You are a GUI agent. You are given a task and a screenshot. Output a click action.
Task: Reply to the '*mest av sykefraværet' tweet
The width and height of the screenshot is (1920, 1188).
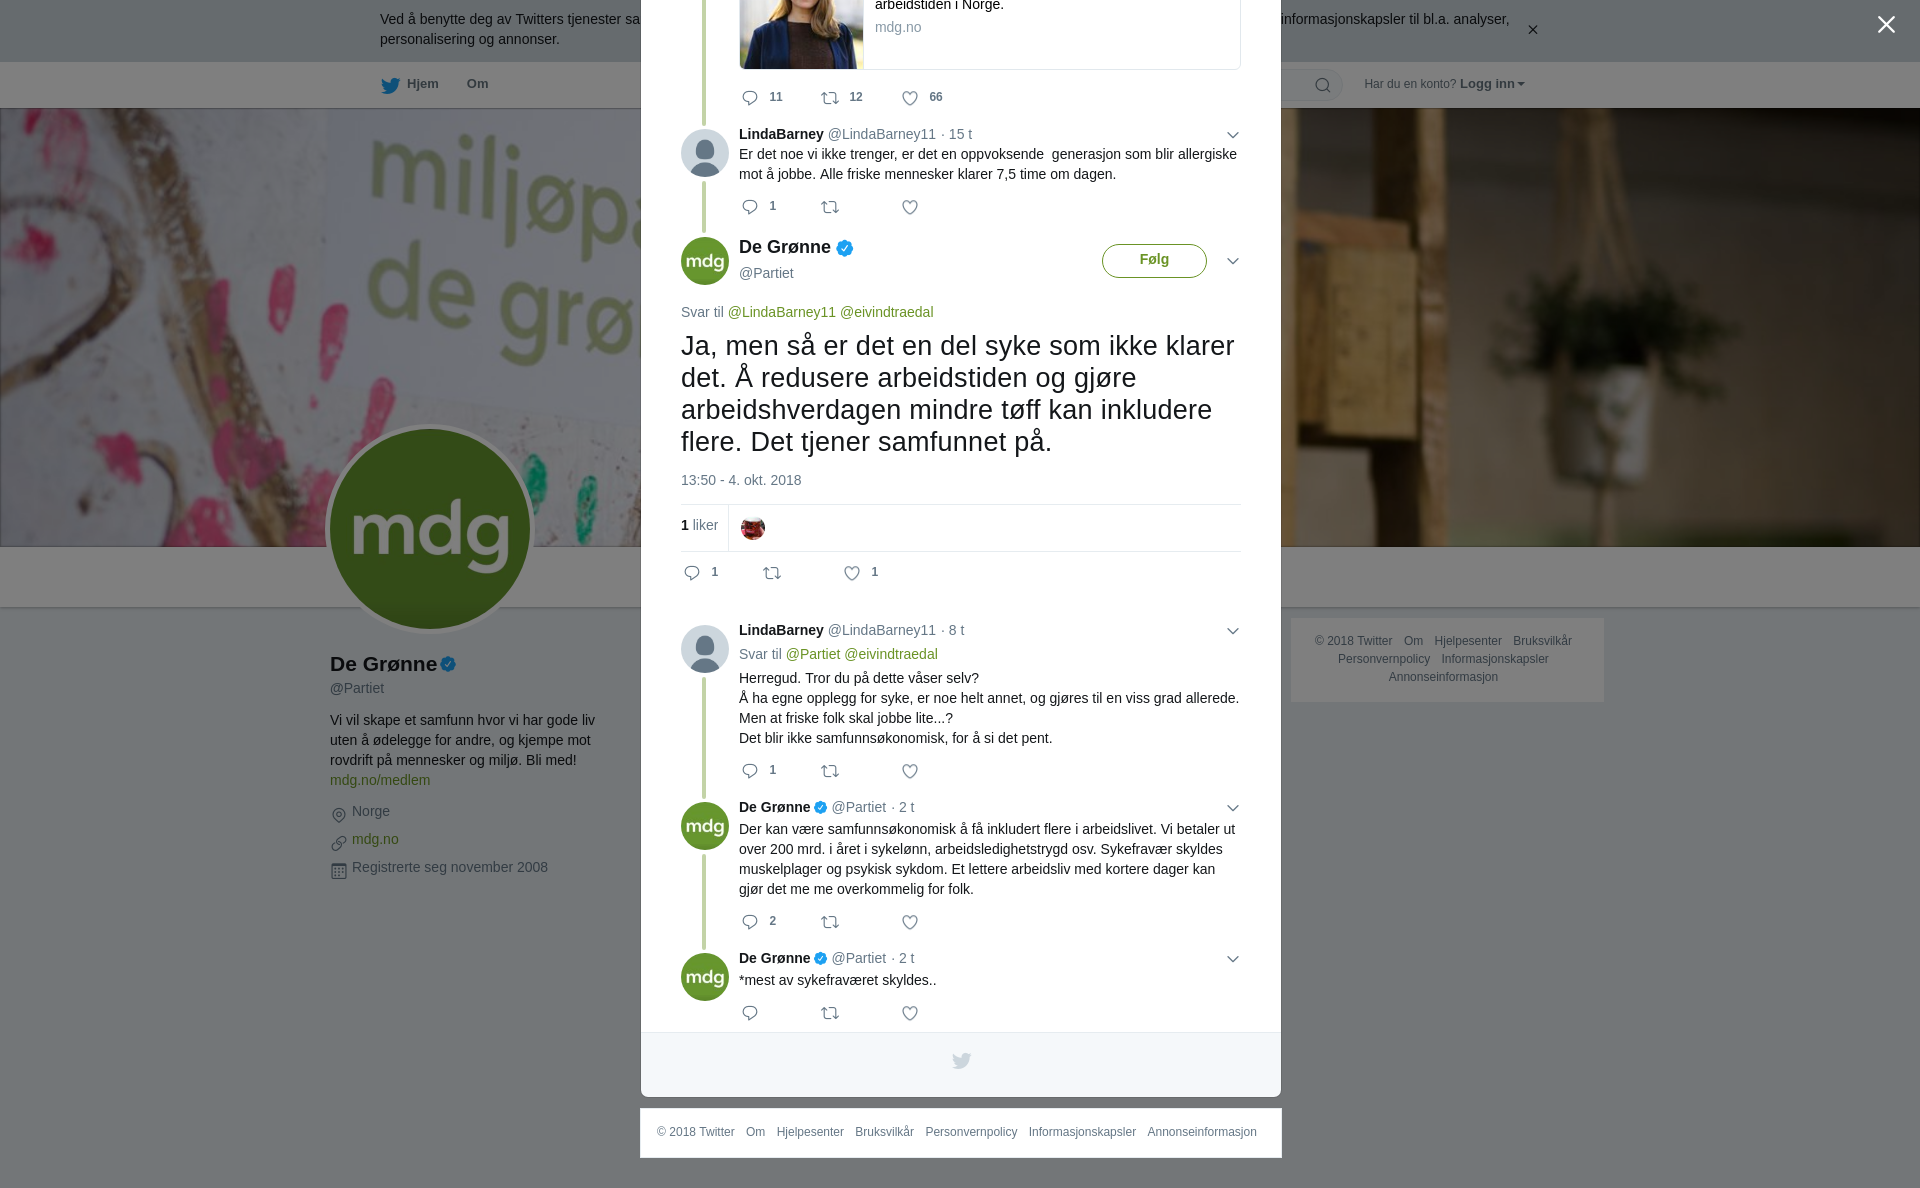coord(750,1014)
